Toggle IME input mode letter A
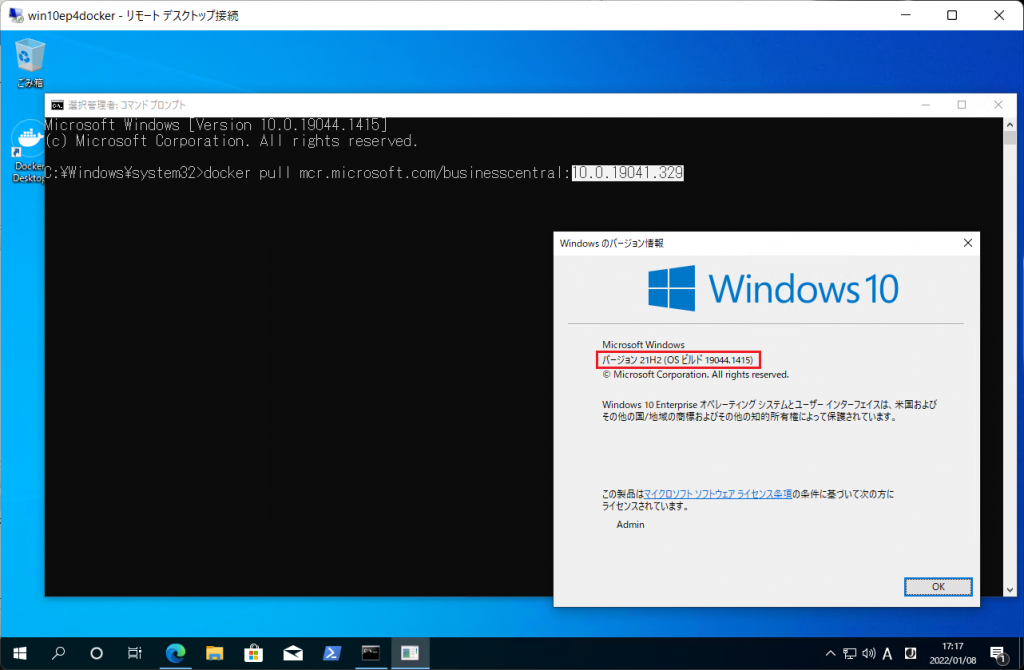 click(888, 653)
